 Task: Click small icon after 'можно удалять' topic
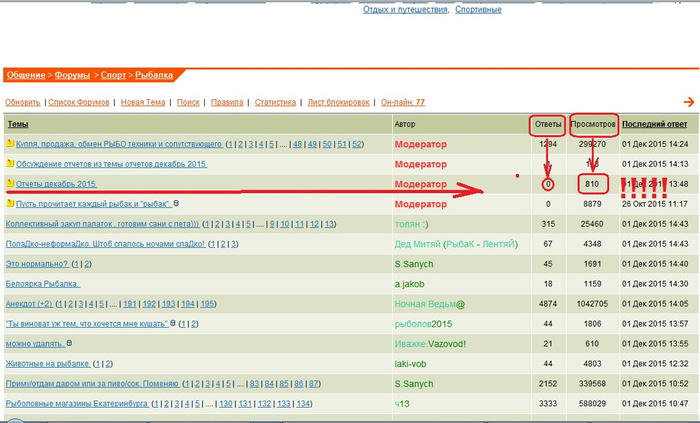pyautogui.click(x=66, y=343)
